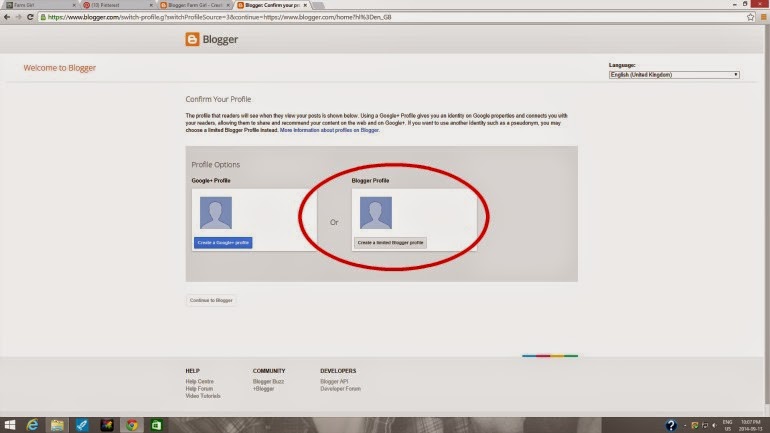Open the Help Centre footer link
Screen dimensions: 770x433
point(199,381)
